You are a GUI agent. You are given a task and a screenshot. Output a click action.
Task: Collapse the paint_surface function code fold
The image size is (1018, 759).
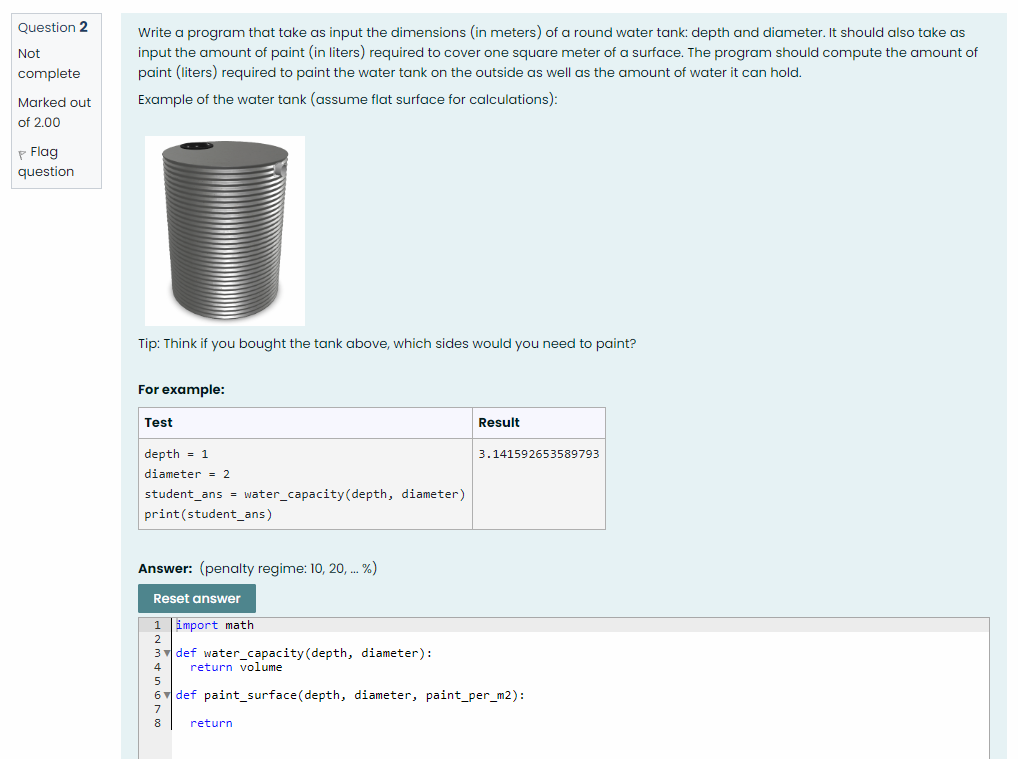(x=167, y=694)
